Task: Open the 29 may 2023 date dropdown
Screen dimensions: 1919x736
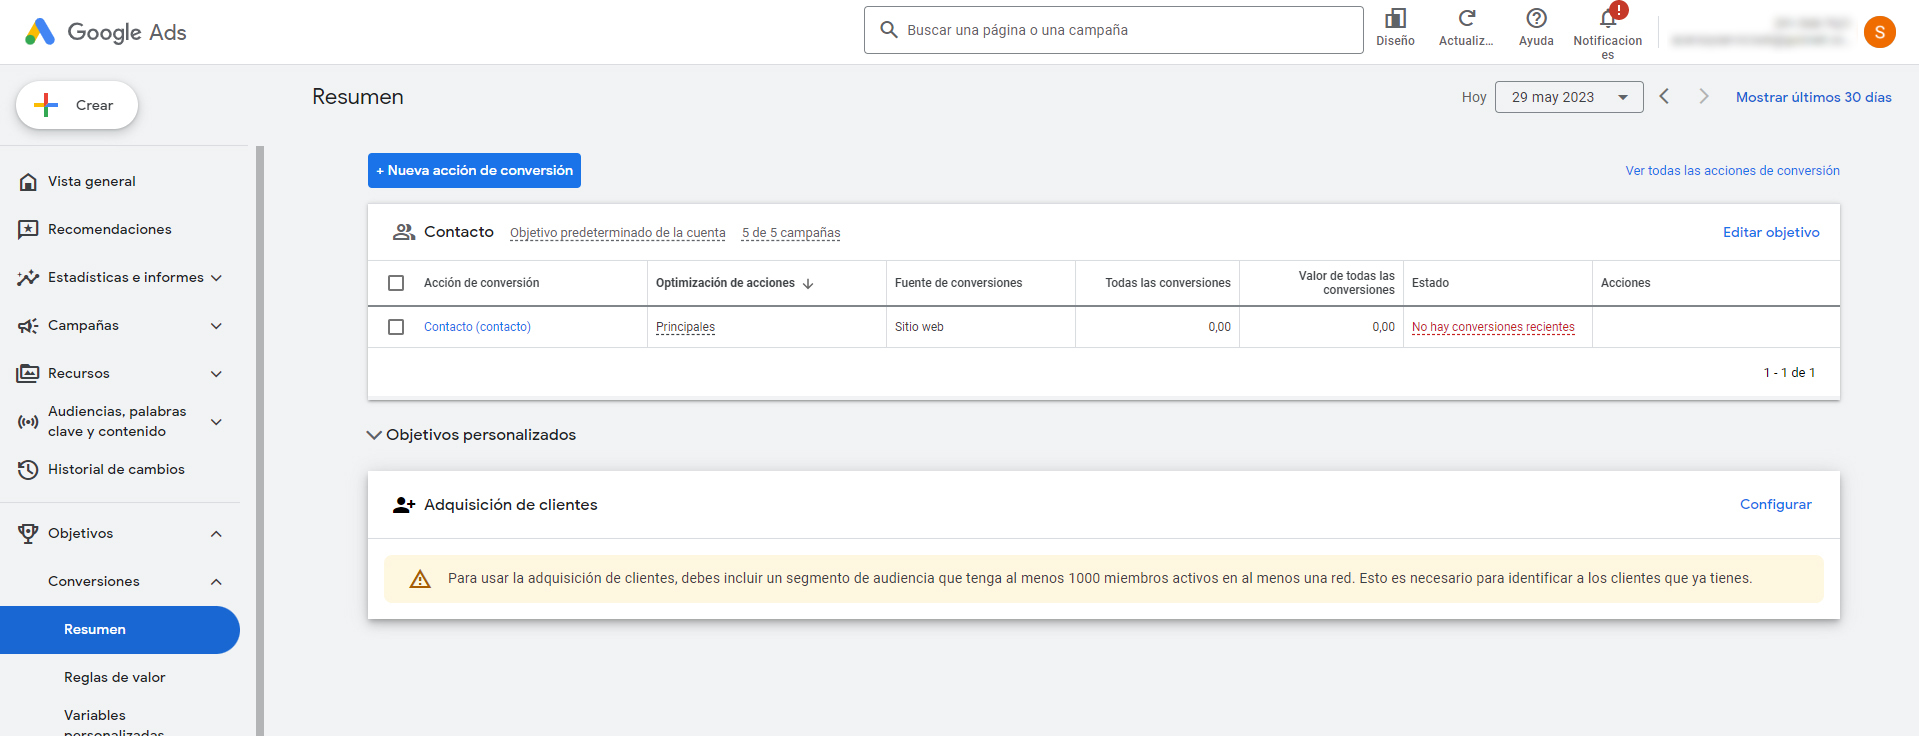Action: pos(1569,97)
